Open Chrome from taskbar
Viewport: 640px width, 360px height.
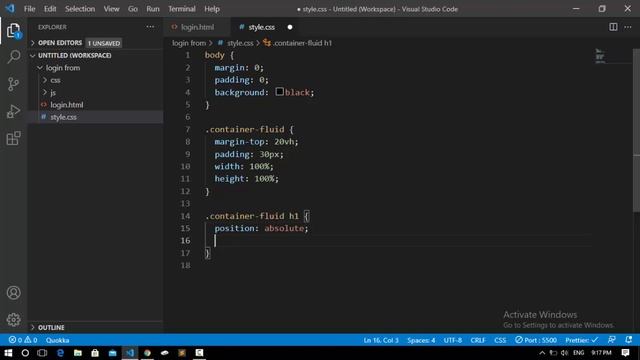(x=147, y=353)
